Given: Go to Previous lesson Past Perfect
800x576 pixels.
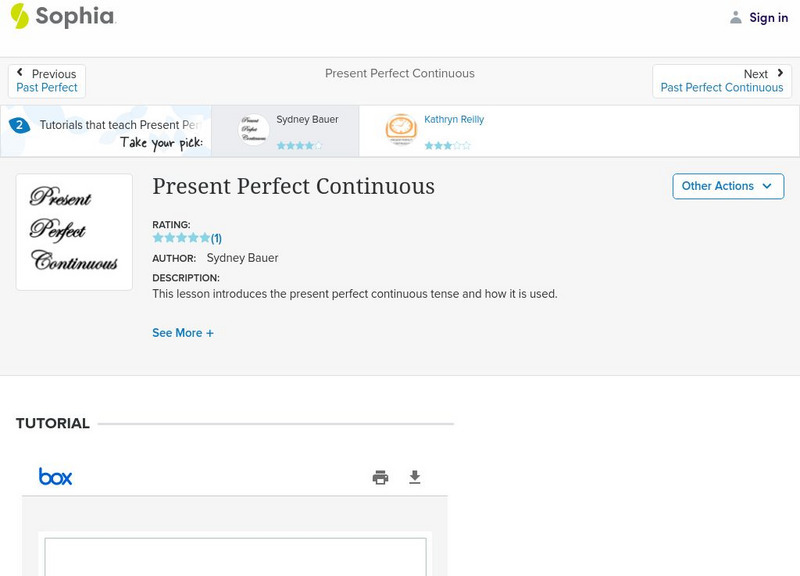Looking at the screenshot, I should tap(47, 81).
